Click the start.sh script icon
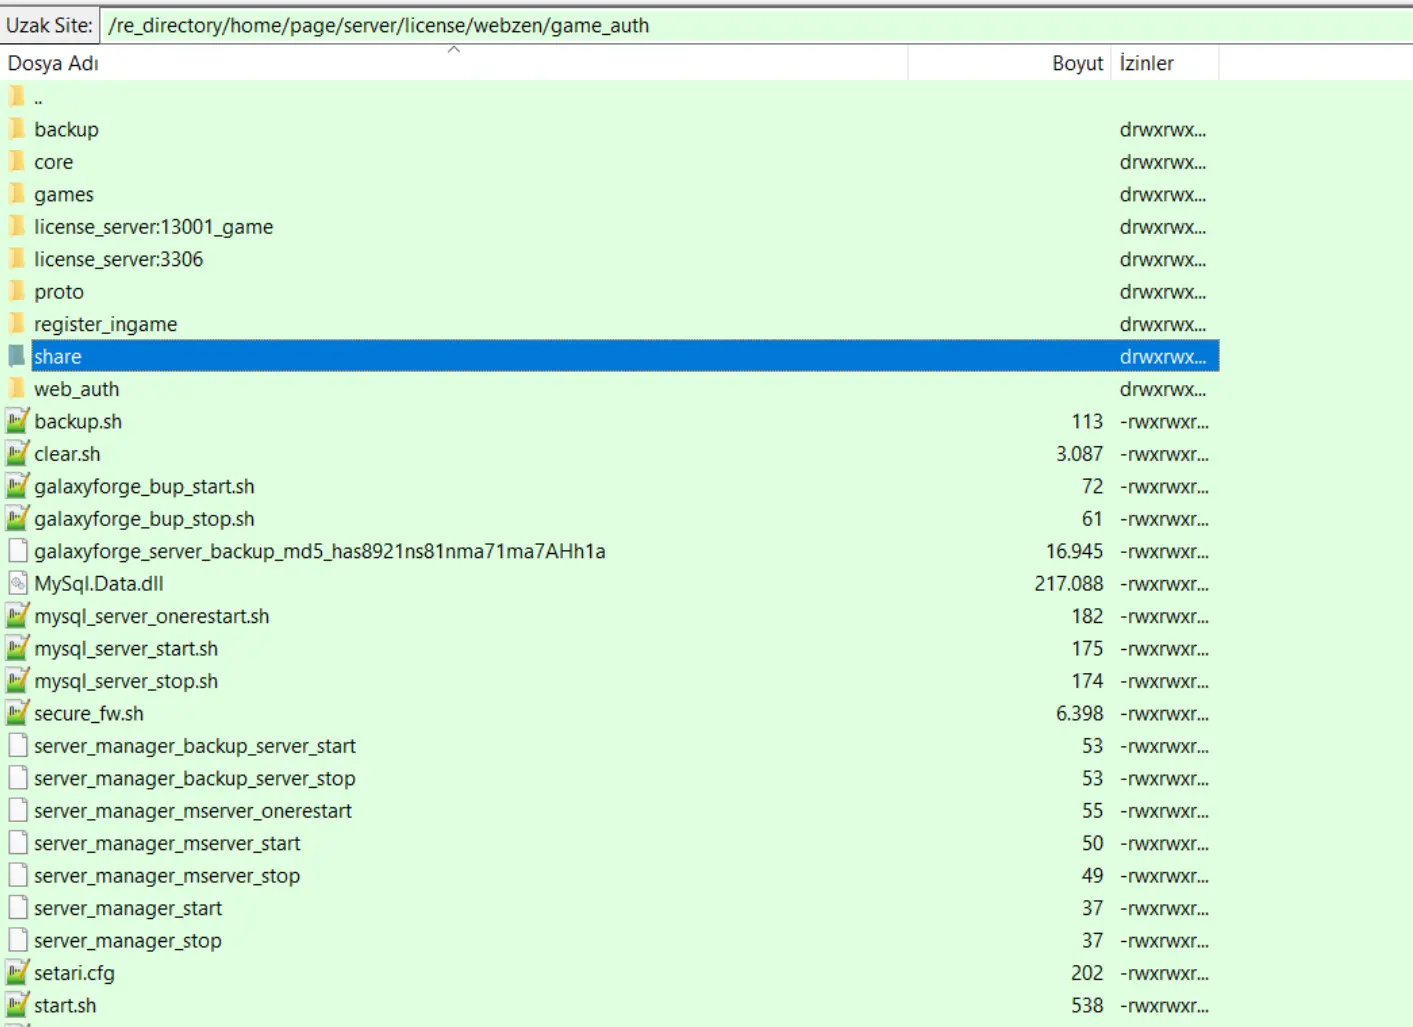 (17, 1005)
